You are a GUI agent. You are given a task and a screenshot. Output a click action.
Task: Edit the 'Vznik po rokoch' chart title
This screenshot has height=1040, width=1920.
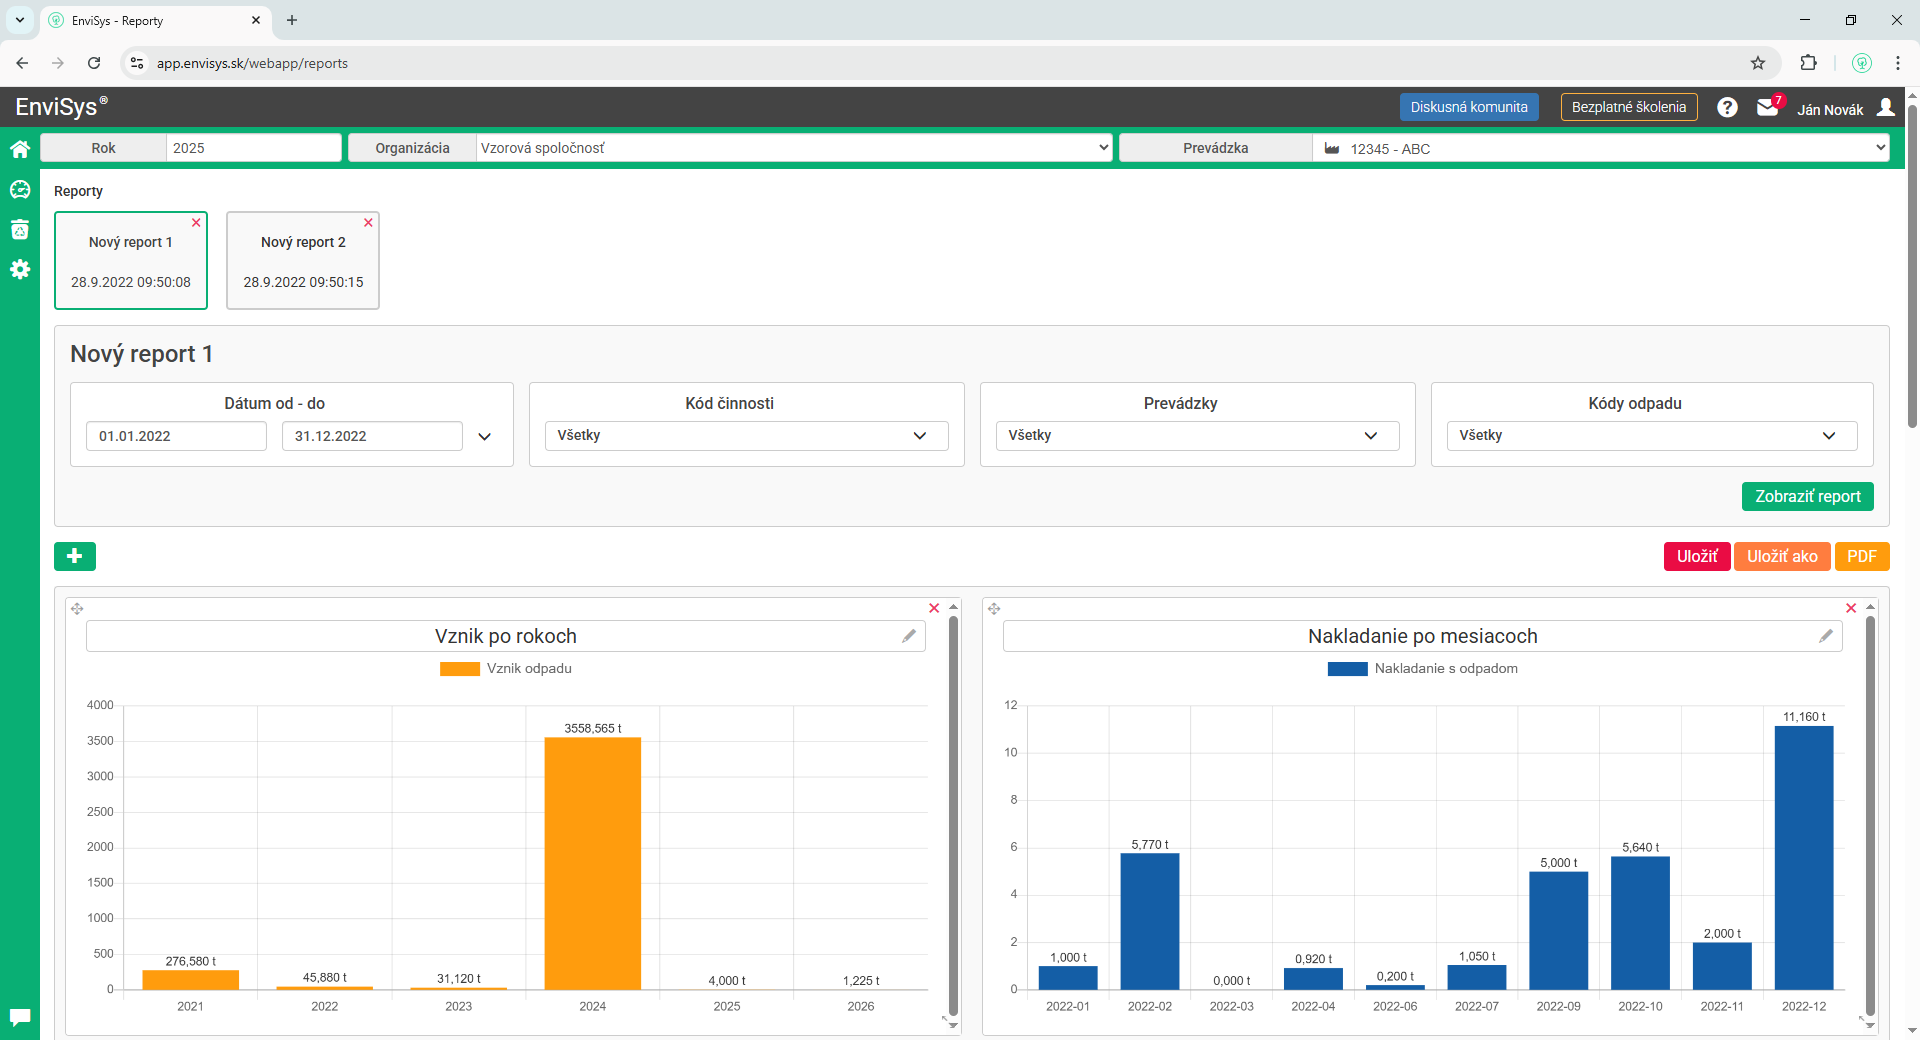[908, 636]
